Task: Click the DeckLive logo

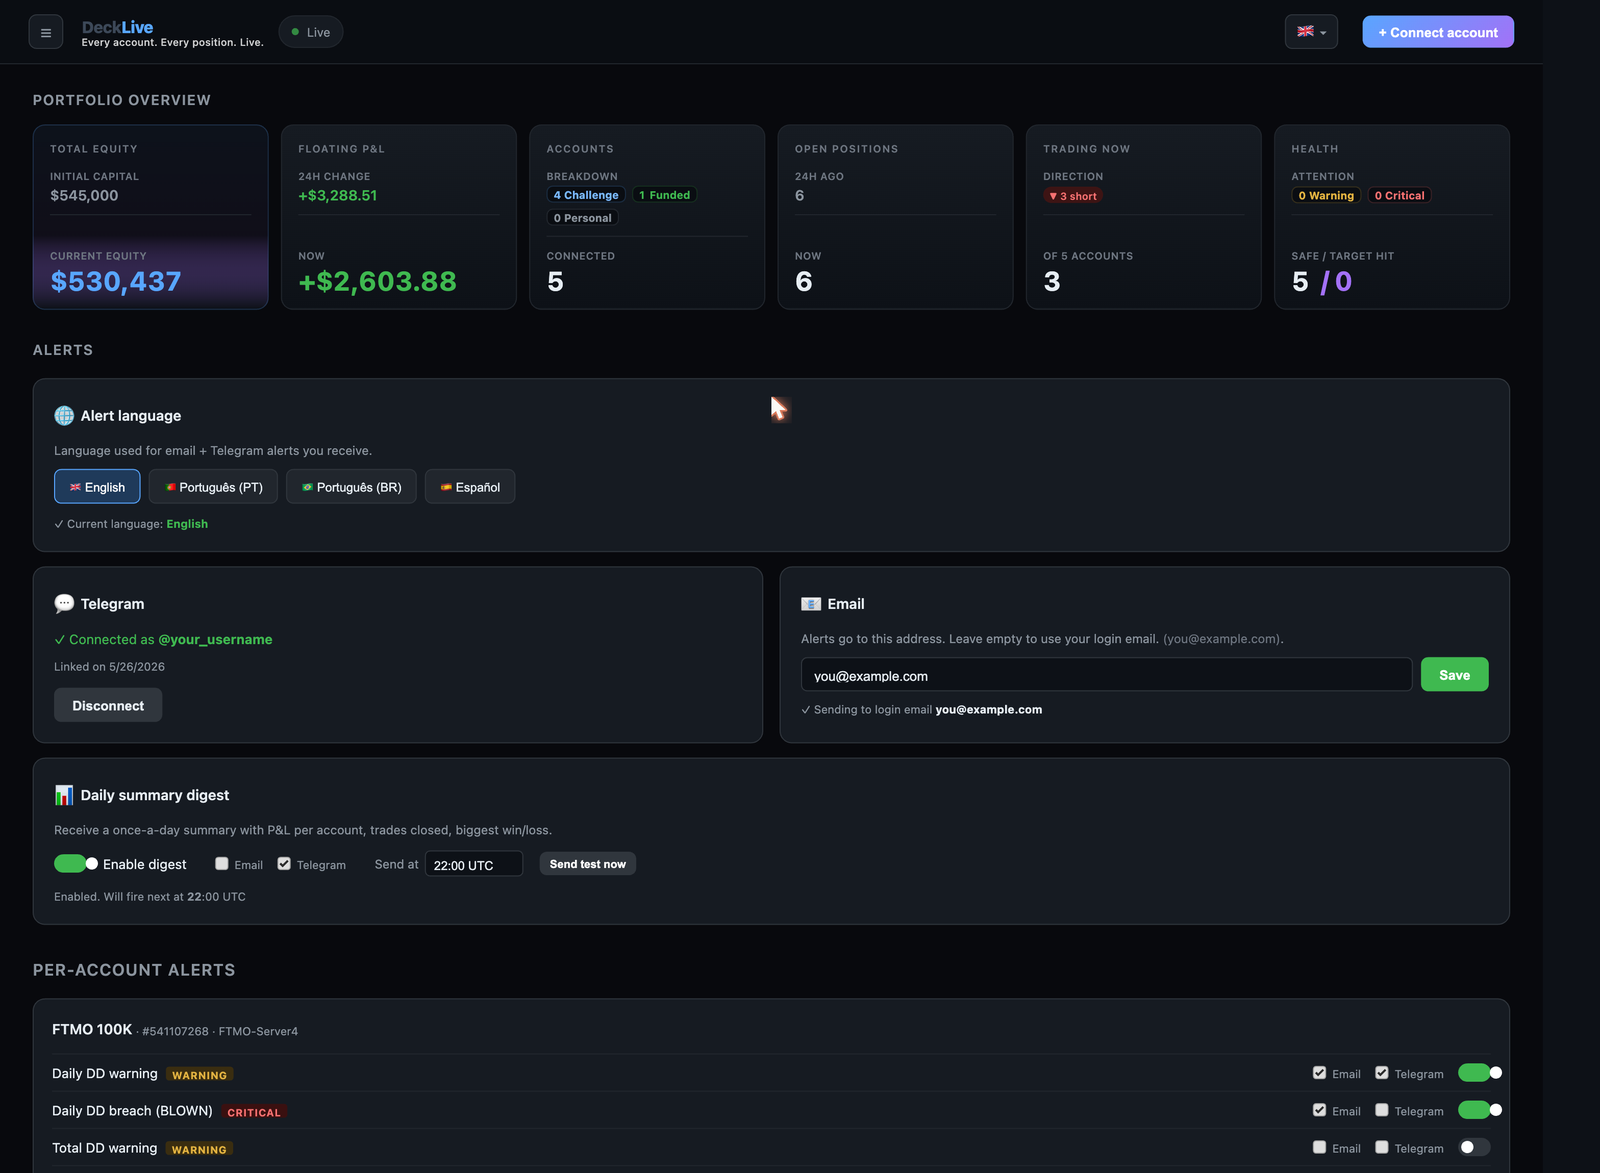Action: [x=117, y=27]
